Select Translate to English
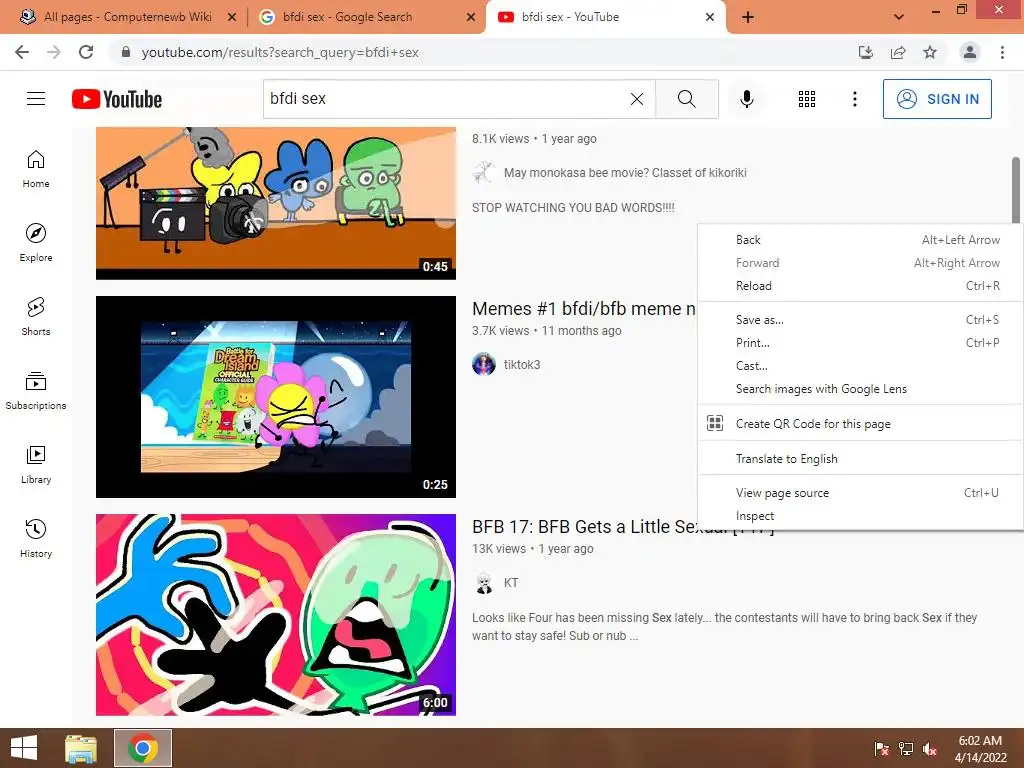The width and height of the screenshot is (1024, 768). point(860,458)
